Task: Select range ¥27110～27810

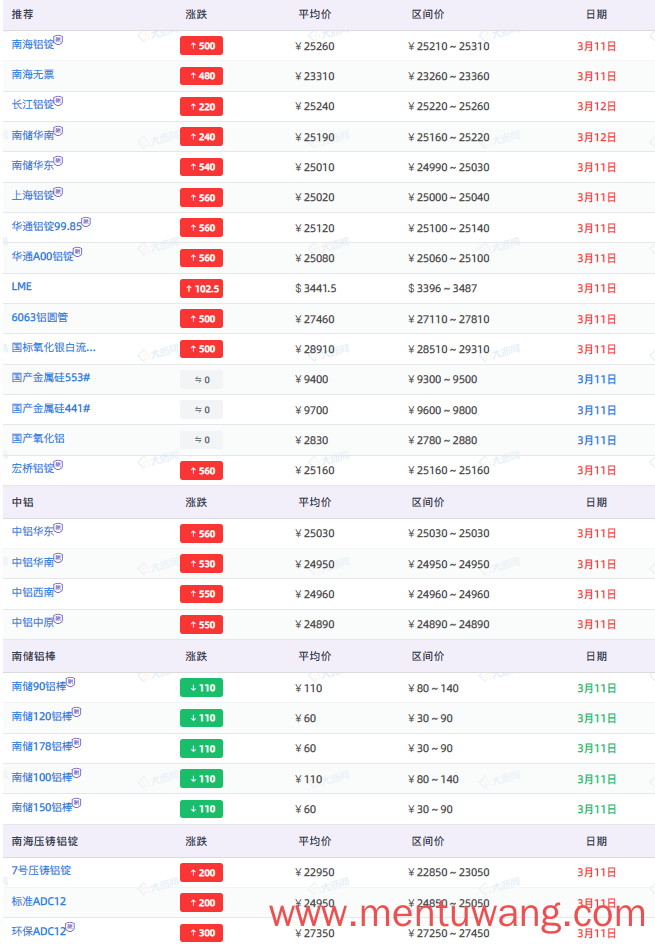Action: [x=449, y=319]
